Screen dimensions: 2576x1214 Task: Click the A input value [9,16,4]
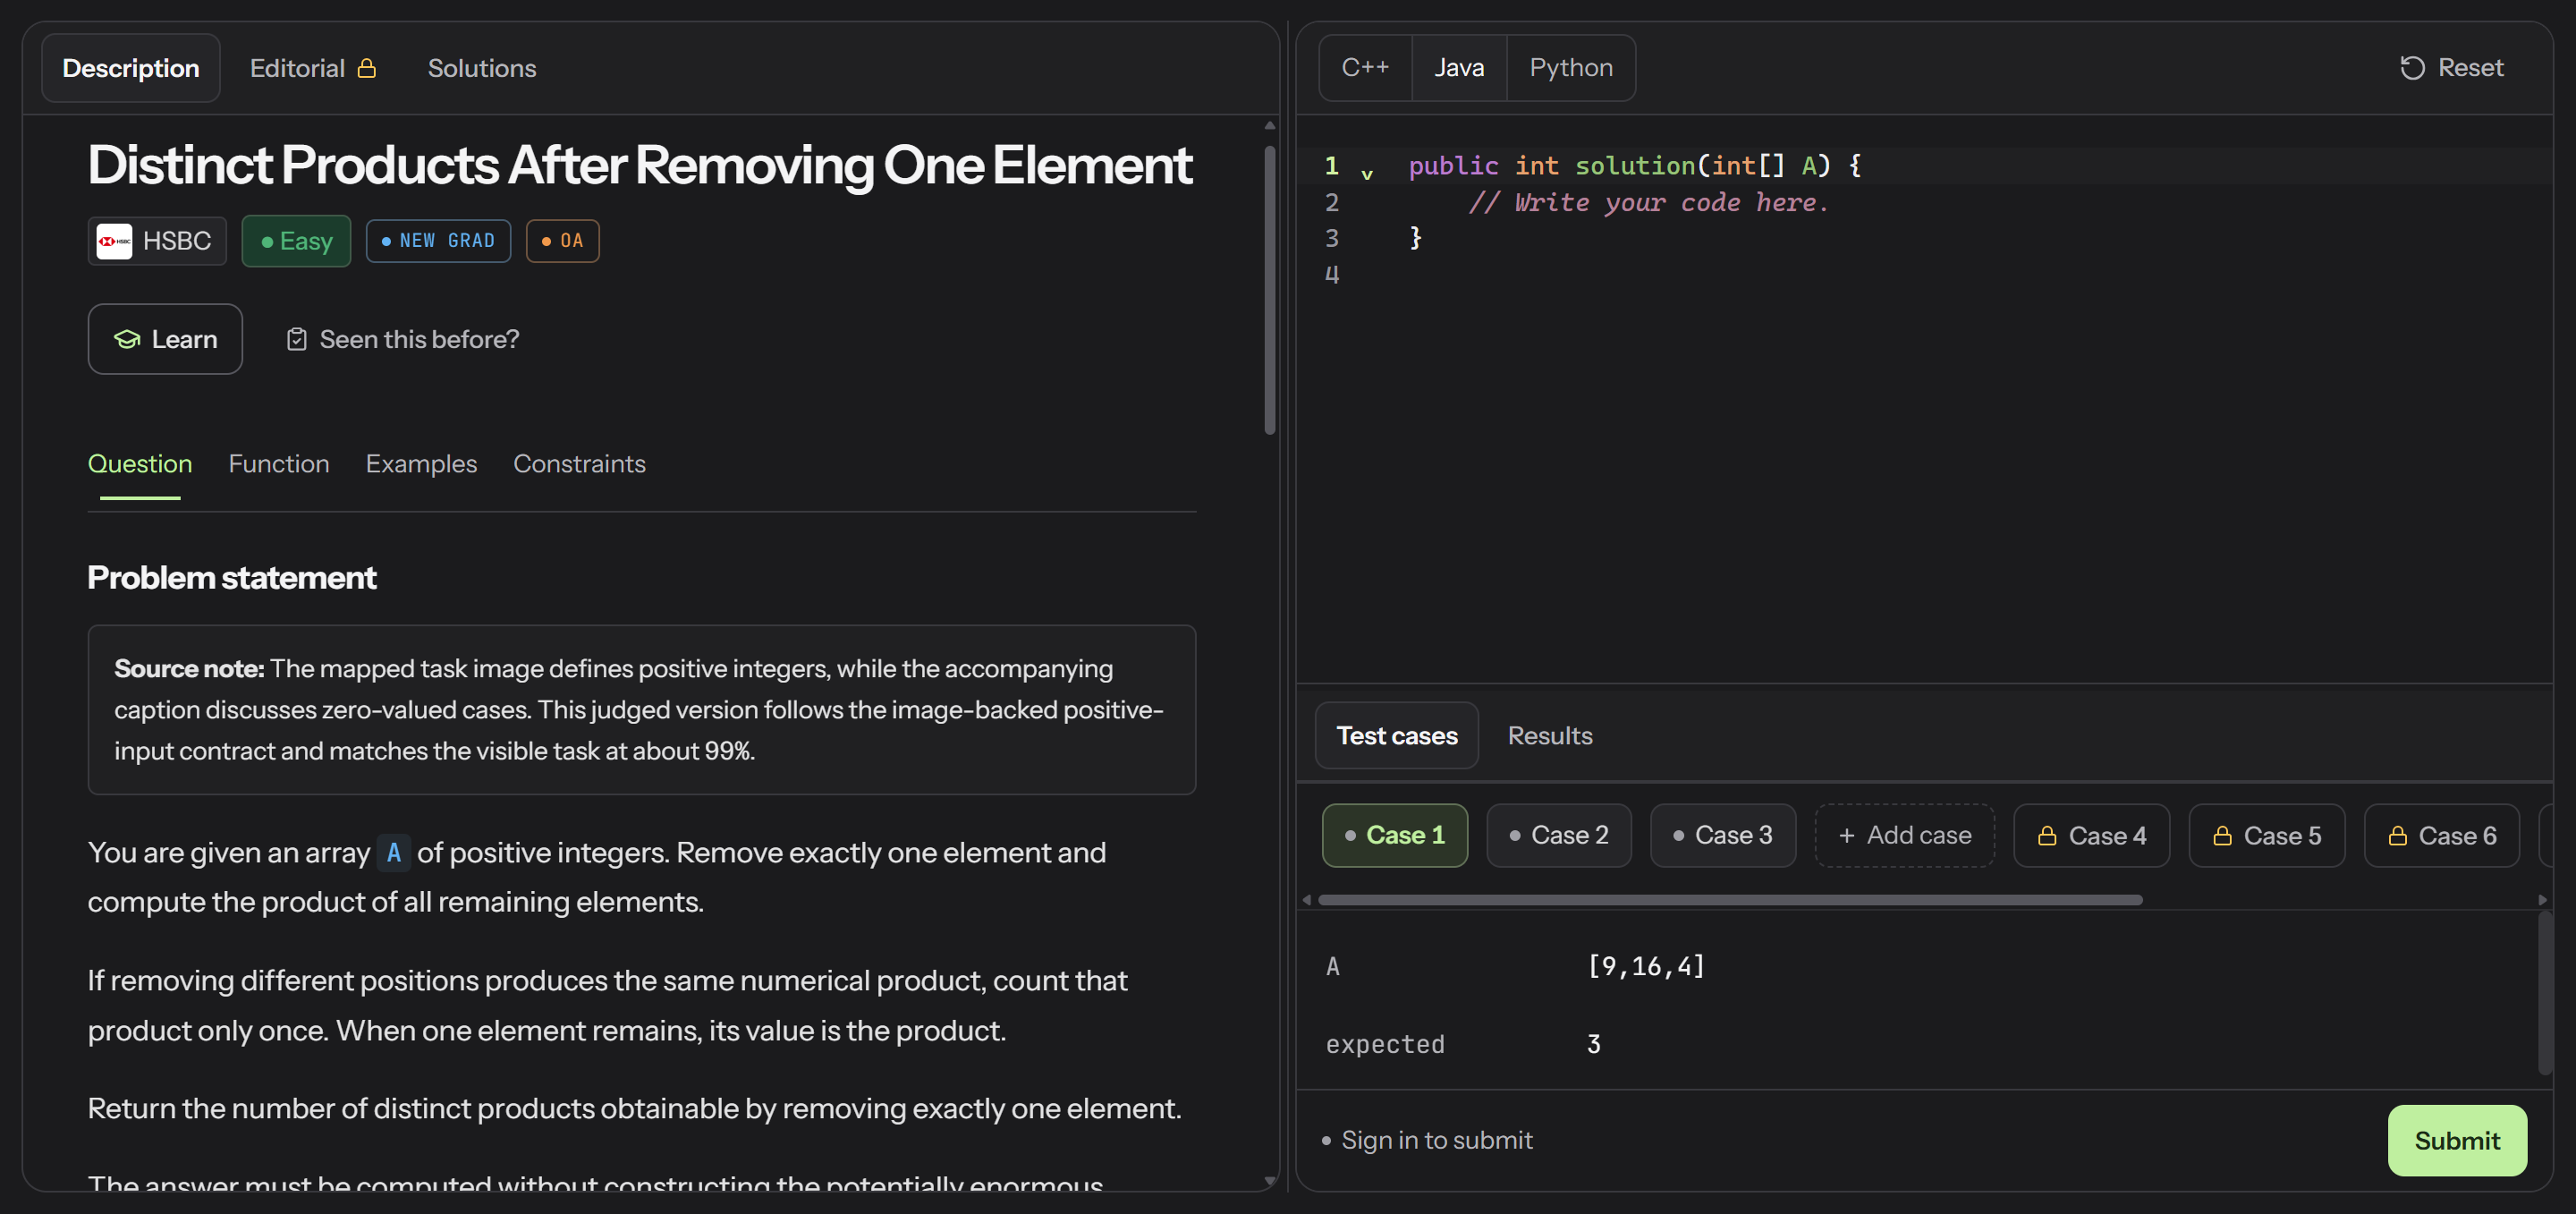click(1646, 966)
